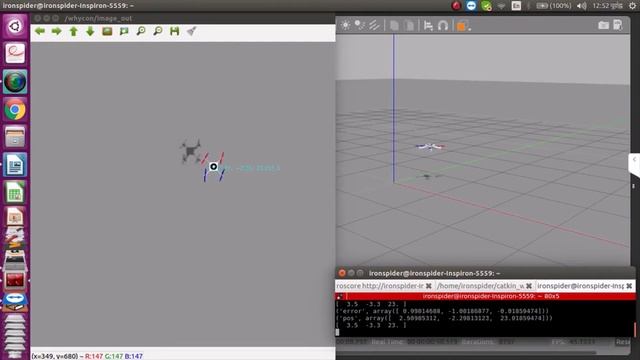Open LibreOffice Calc from the dock
The width and height of the screenshot is (640, 360).
(15, 192)
